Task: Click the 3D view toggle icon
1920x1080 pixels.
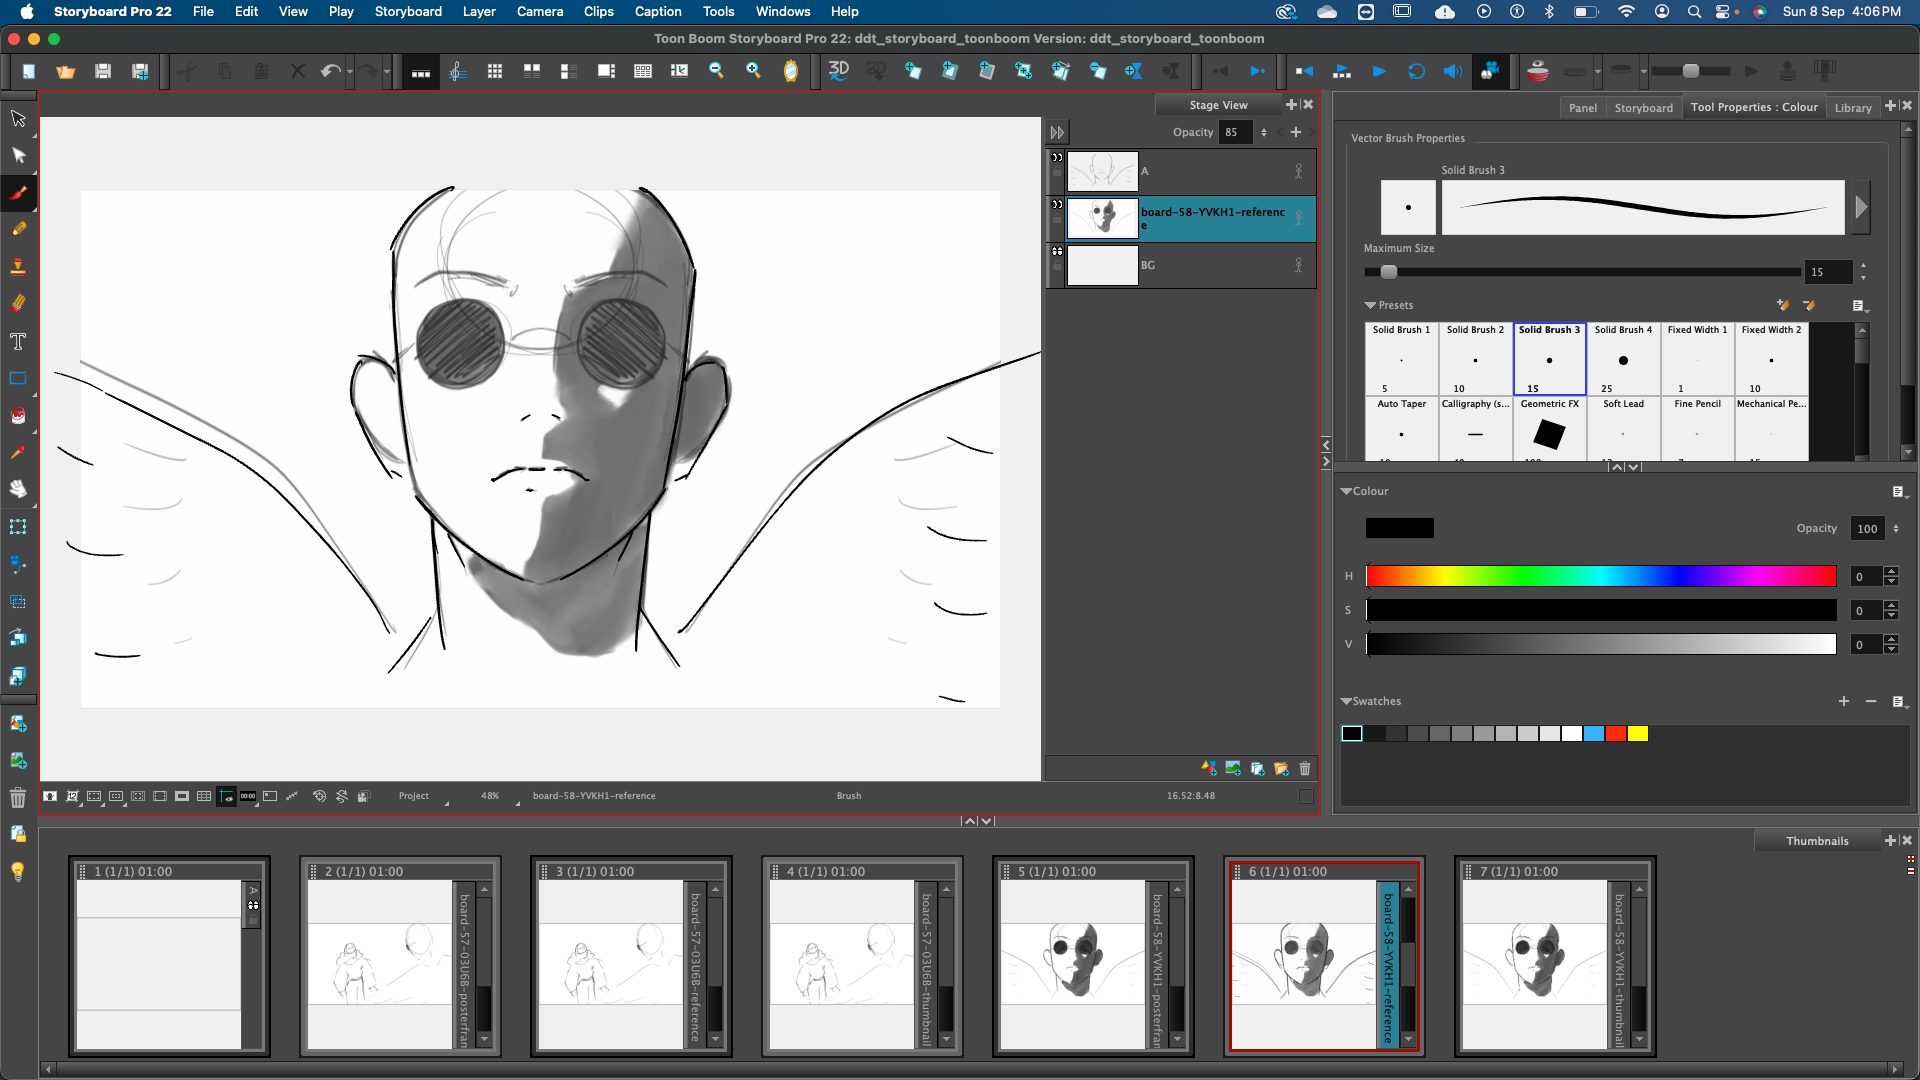Action: pos(839,70)
